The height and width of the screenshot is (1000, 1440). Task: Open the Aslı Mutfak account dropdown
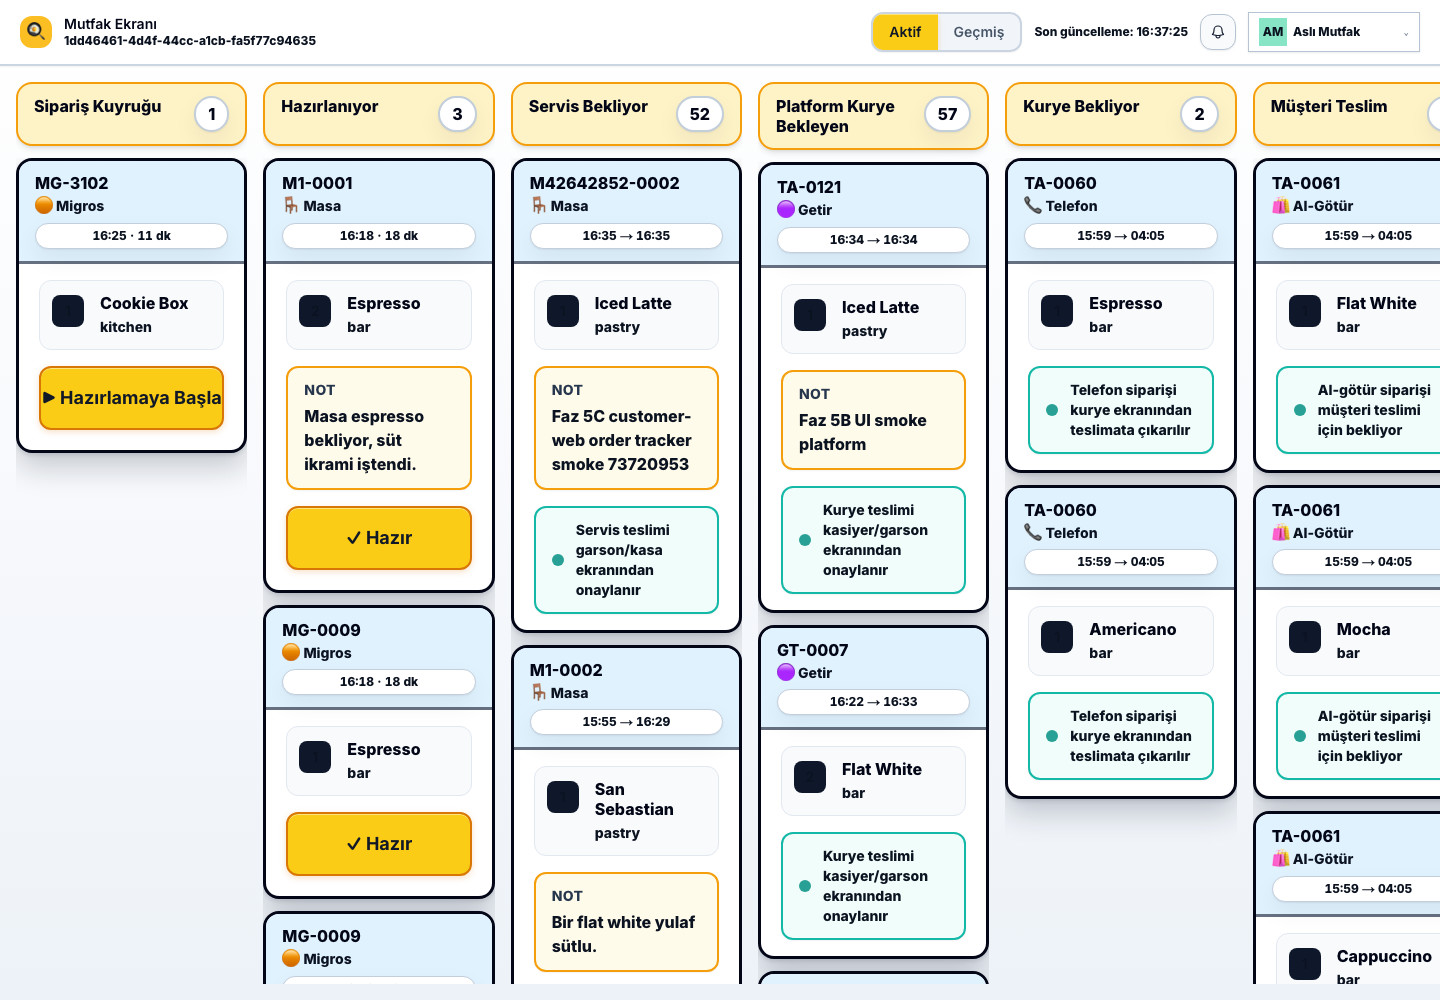(1334, 32)
